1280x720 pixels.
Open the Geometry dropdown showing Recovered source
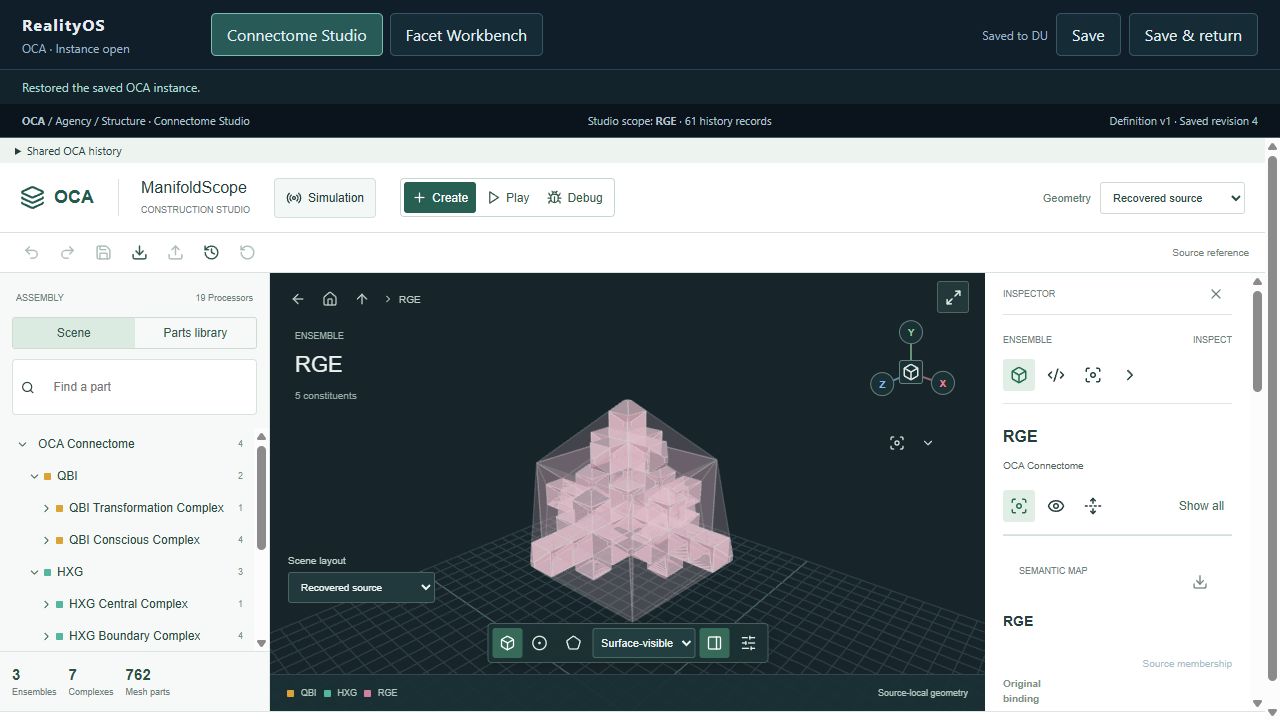(x=1172, y=198)
